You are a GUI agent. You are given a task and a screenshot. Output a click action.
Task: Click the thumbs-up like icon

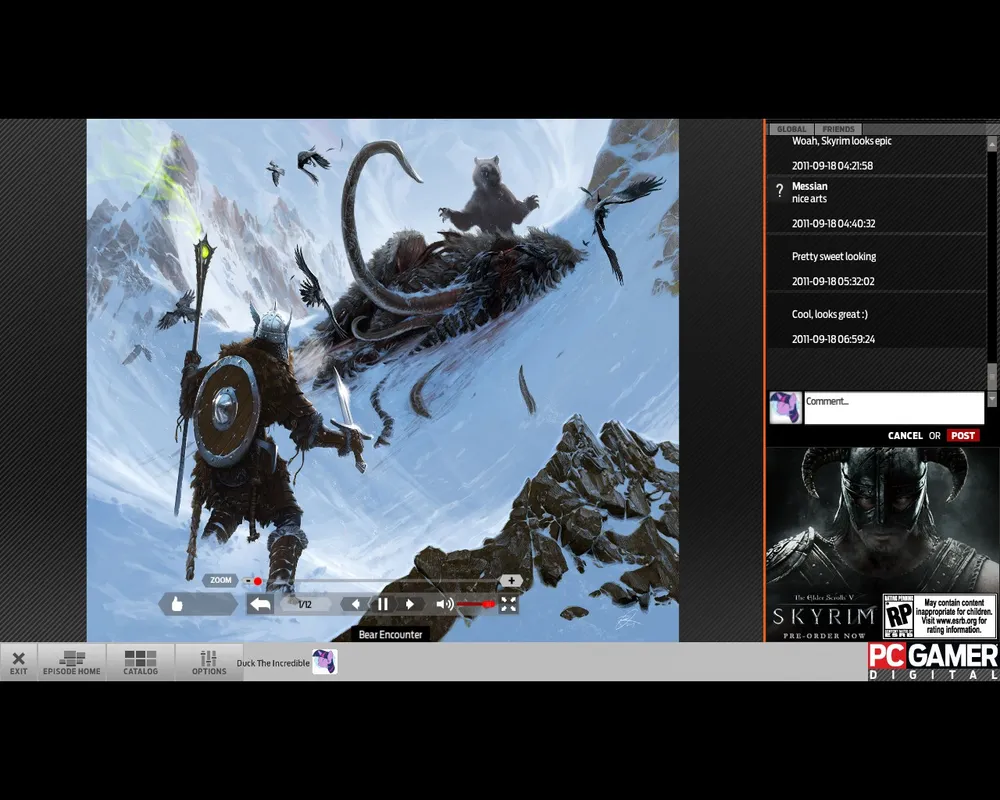click(x=178, y=604)
